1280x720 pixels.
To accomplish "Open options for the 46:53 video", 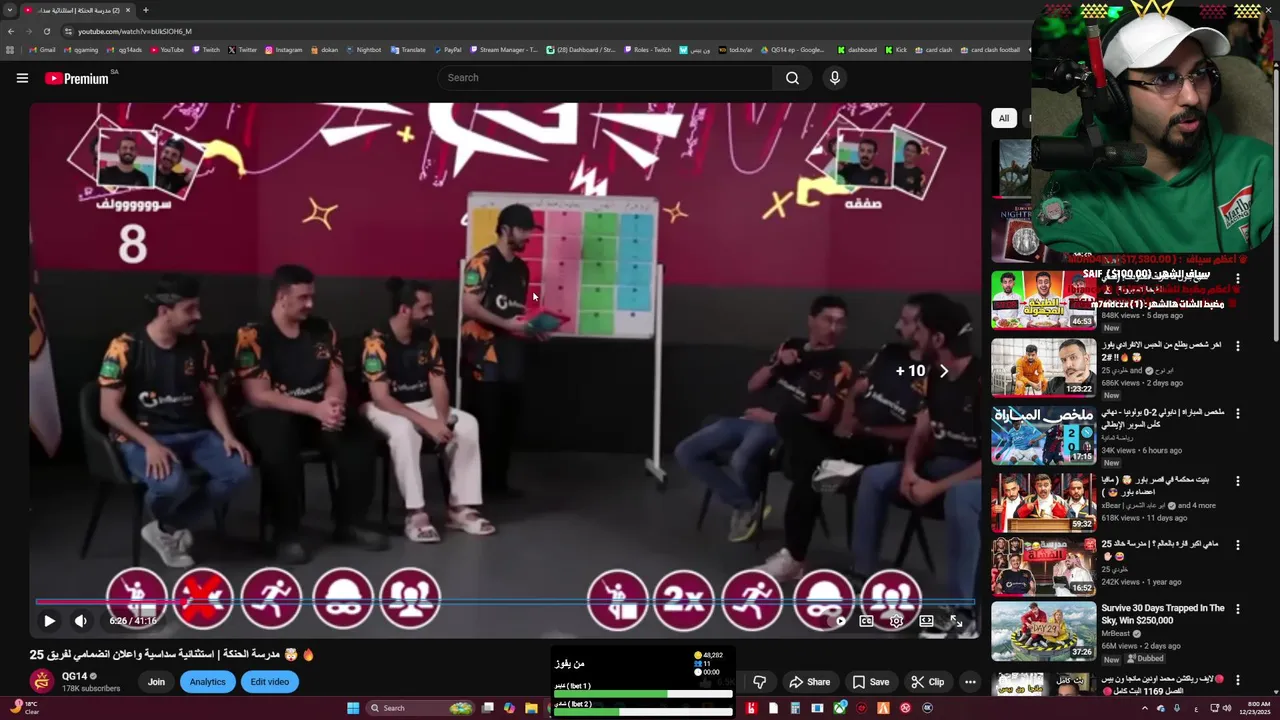I will [x=1237, y=279].
